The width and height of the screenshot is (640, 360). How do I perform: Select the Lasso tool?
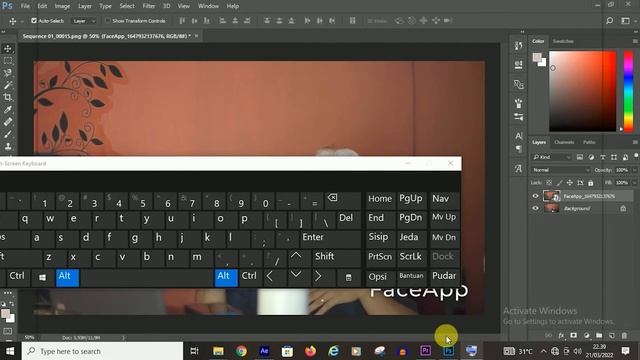point(8,73)
